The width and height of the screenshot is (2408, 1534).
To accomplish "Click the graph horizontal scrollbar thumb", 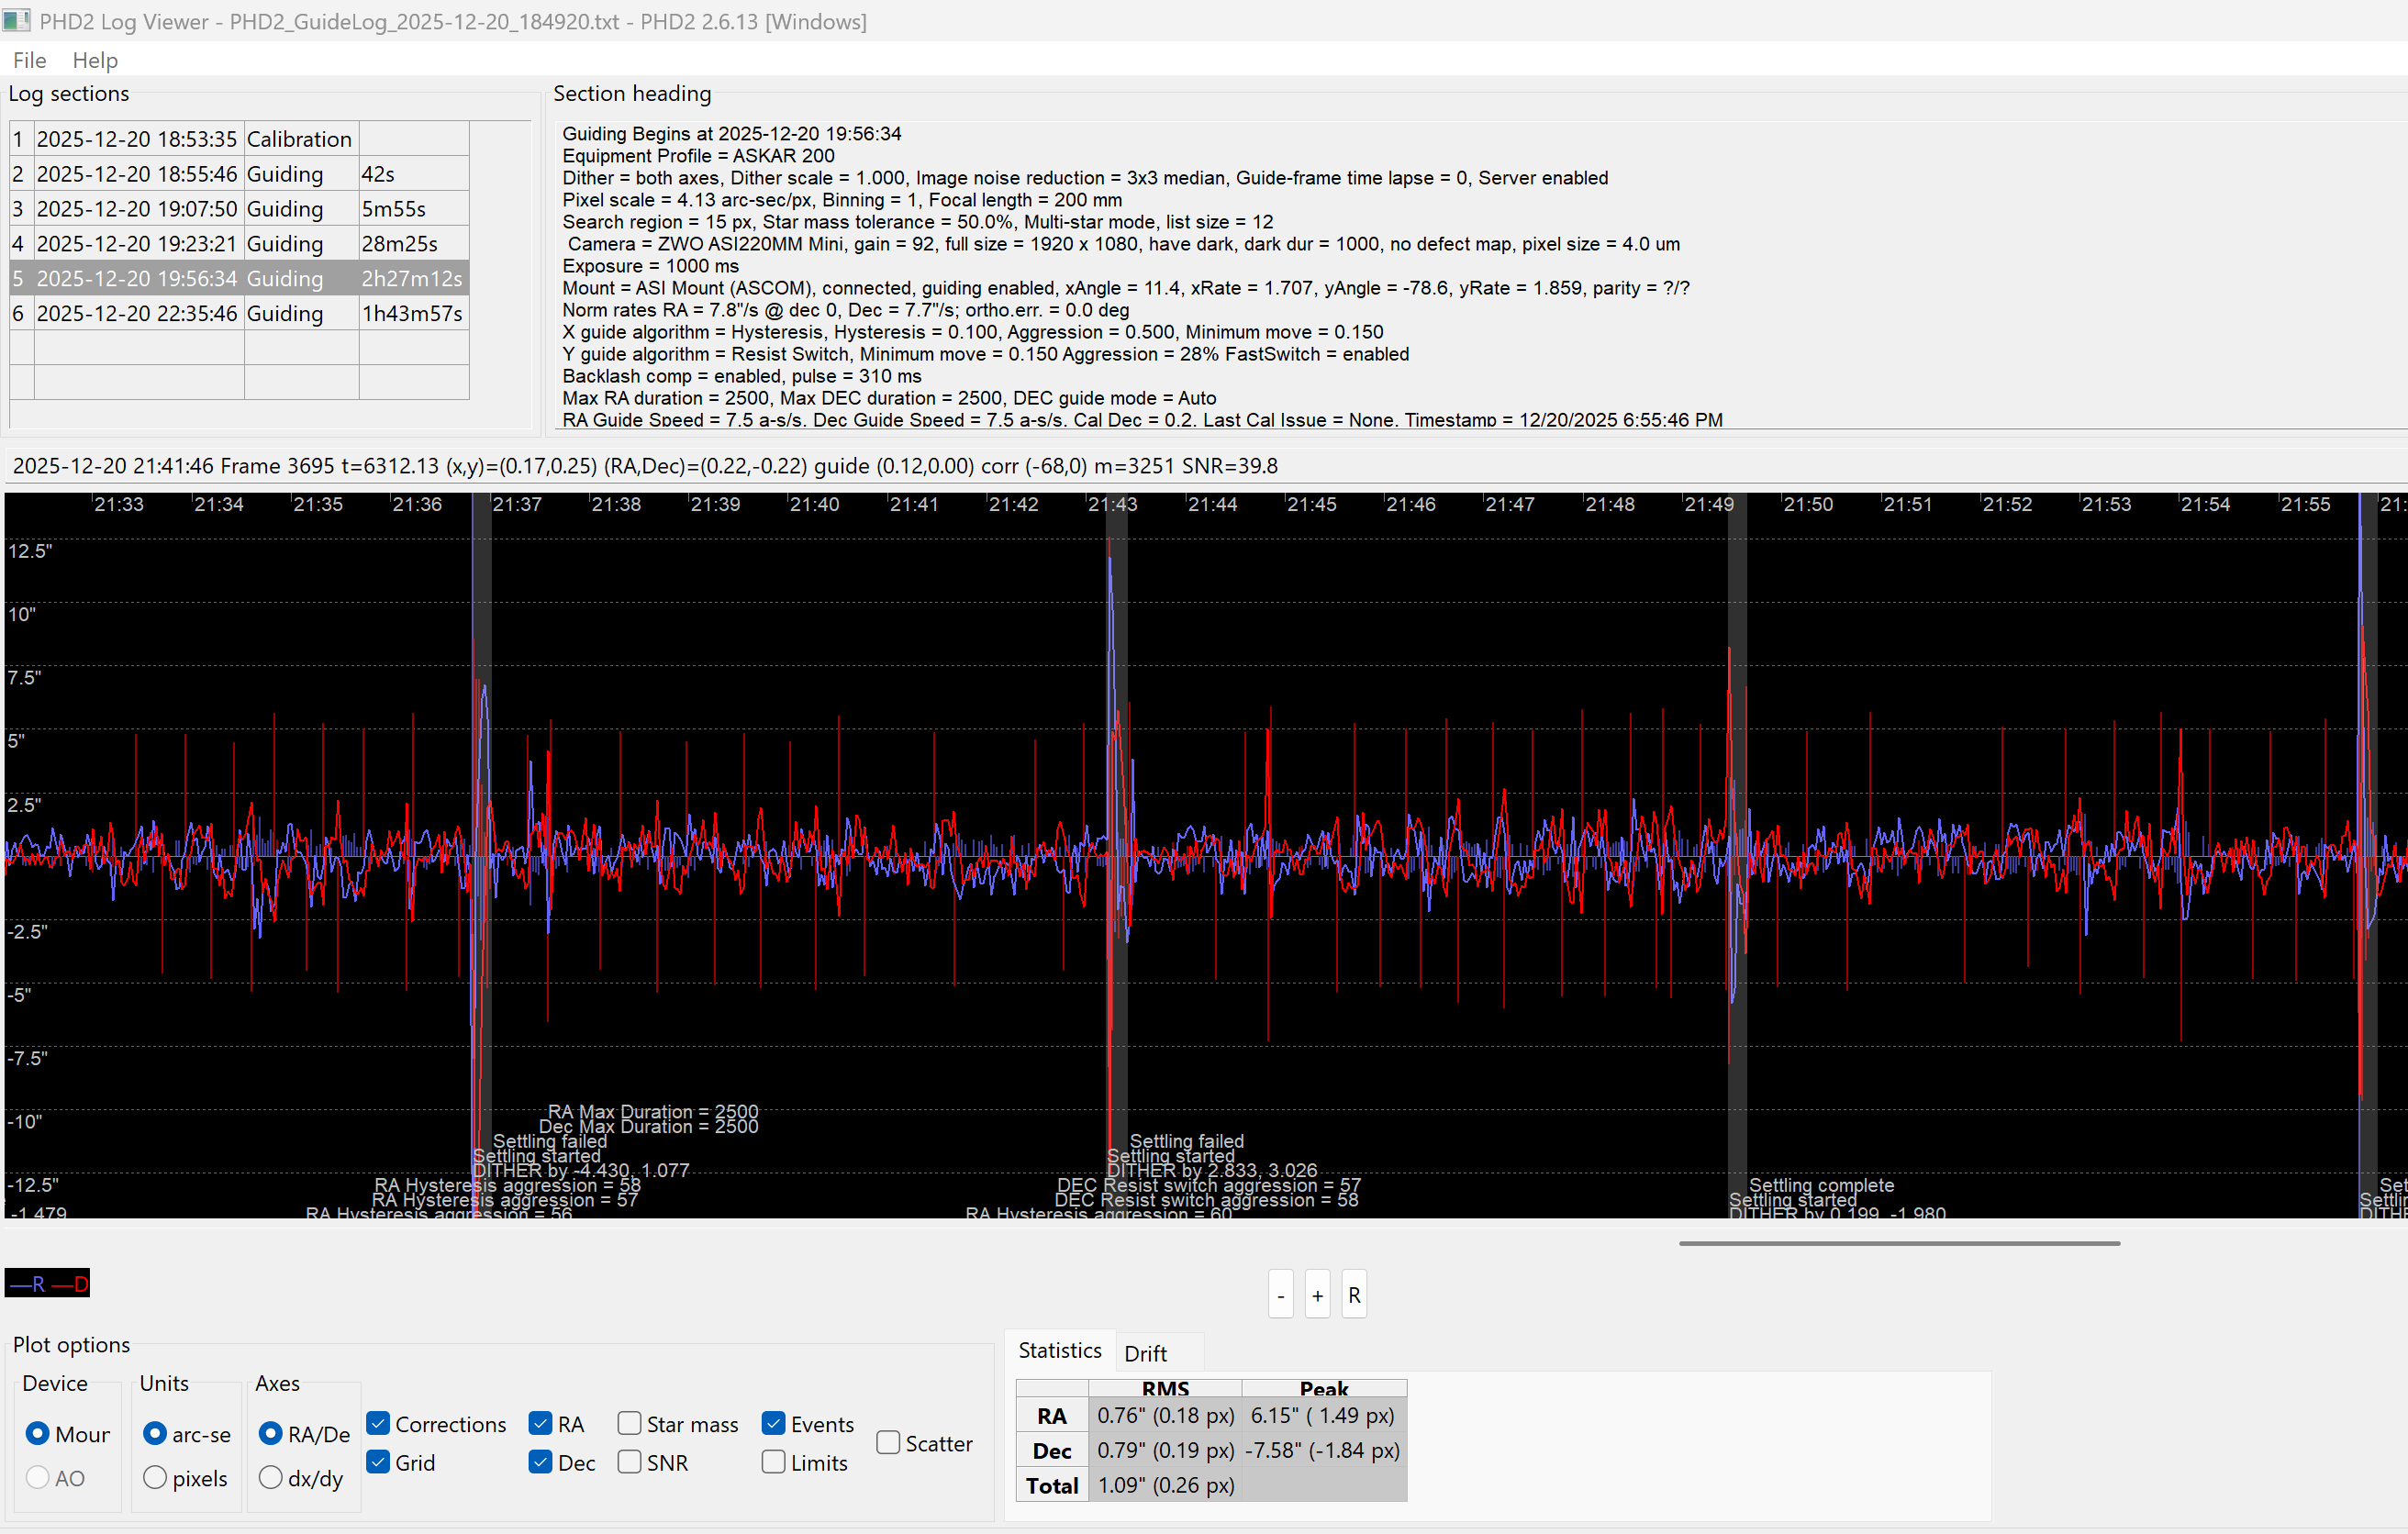I will tap(1898, 1243).
